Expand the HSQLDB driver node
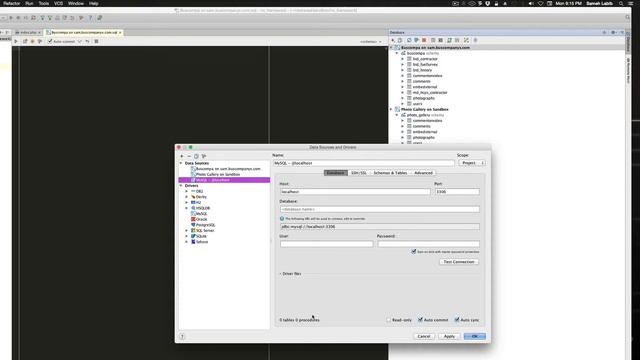Screen dimensions: 640x360 187,208
